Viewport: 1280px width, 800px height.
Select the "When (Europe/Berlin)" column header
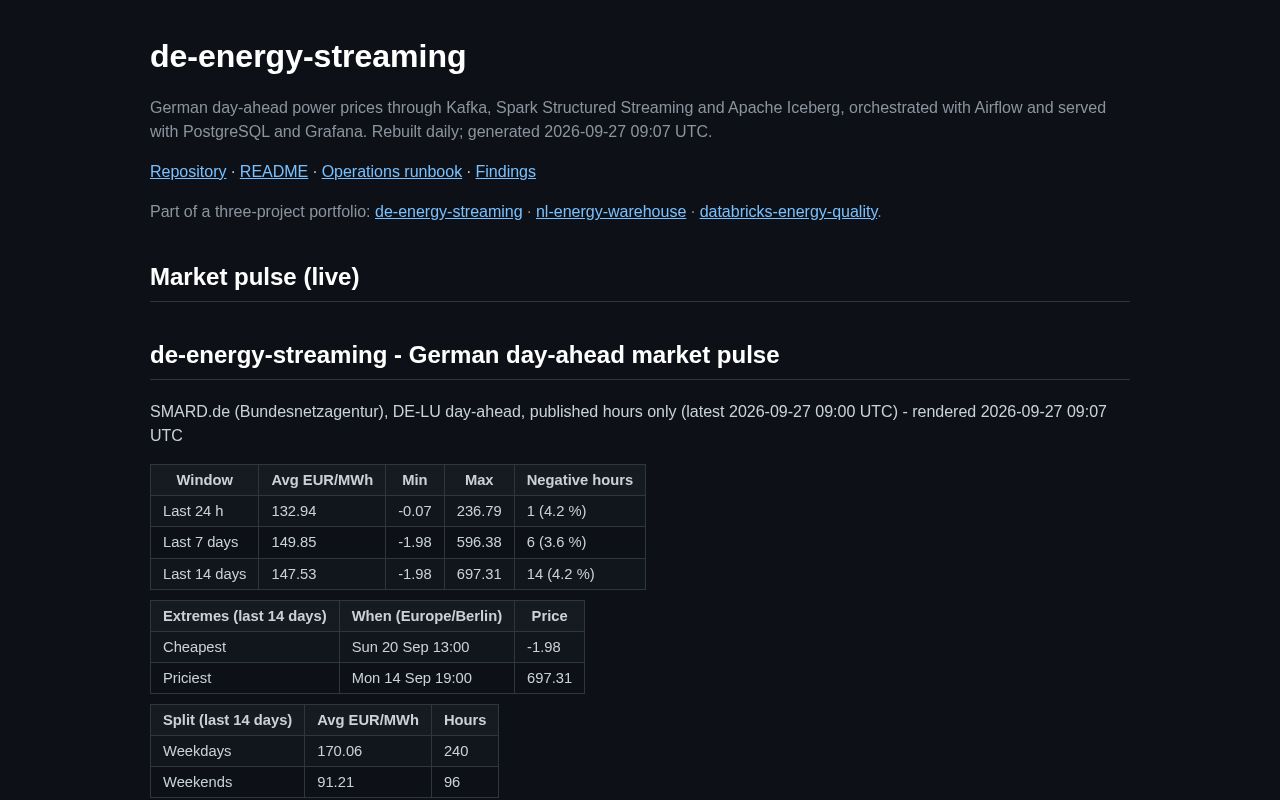pos(427,616)
